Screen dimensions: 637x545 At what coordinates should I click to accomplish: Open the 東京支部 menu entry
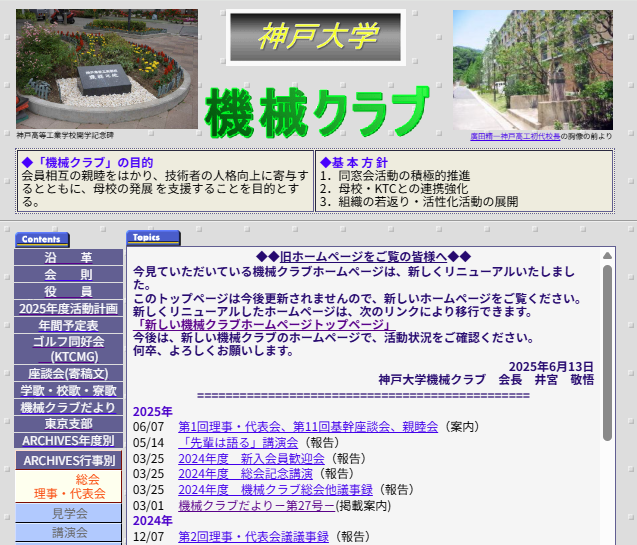coord(68,424)
